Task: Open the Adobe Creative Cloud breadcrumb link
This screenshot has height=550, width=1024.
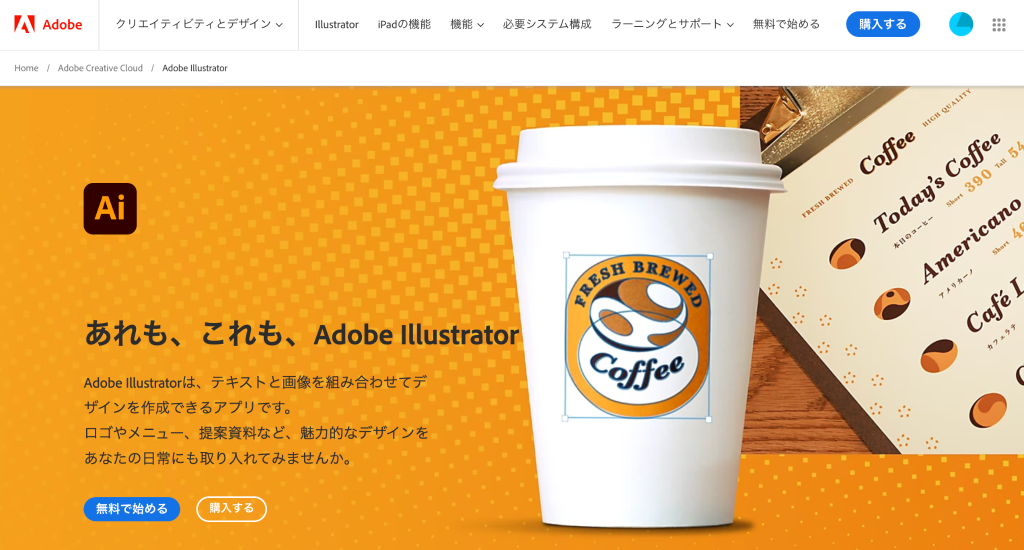Action: [x=100, y=68]
